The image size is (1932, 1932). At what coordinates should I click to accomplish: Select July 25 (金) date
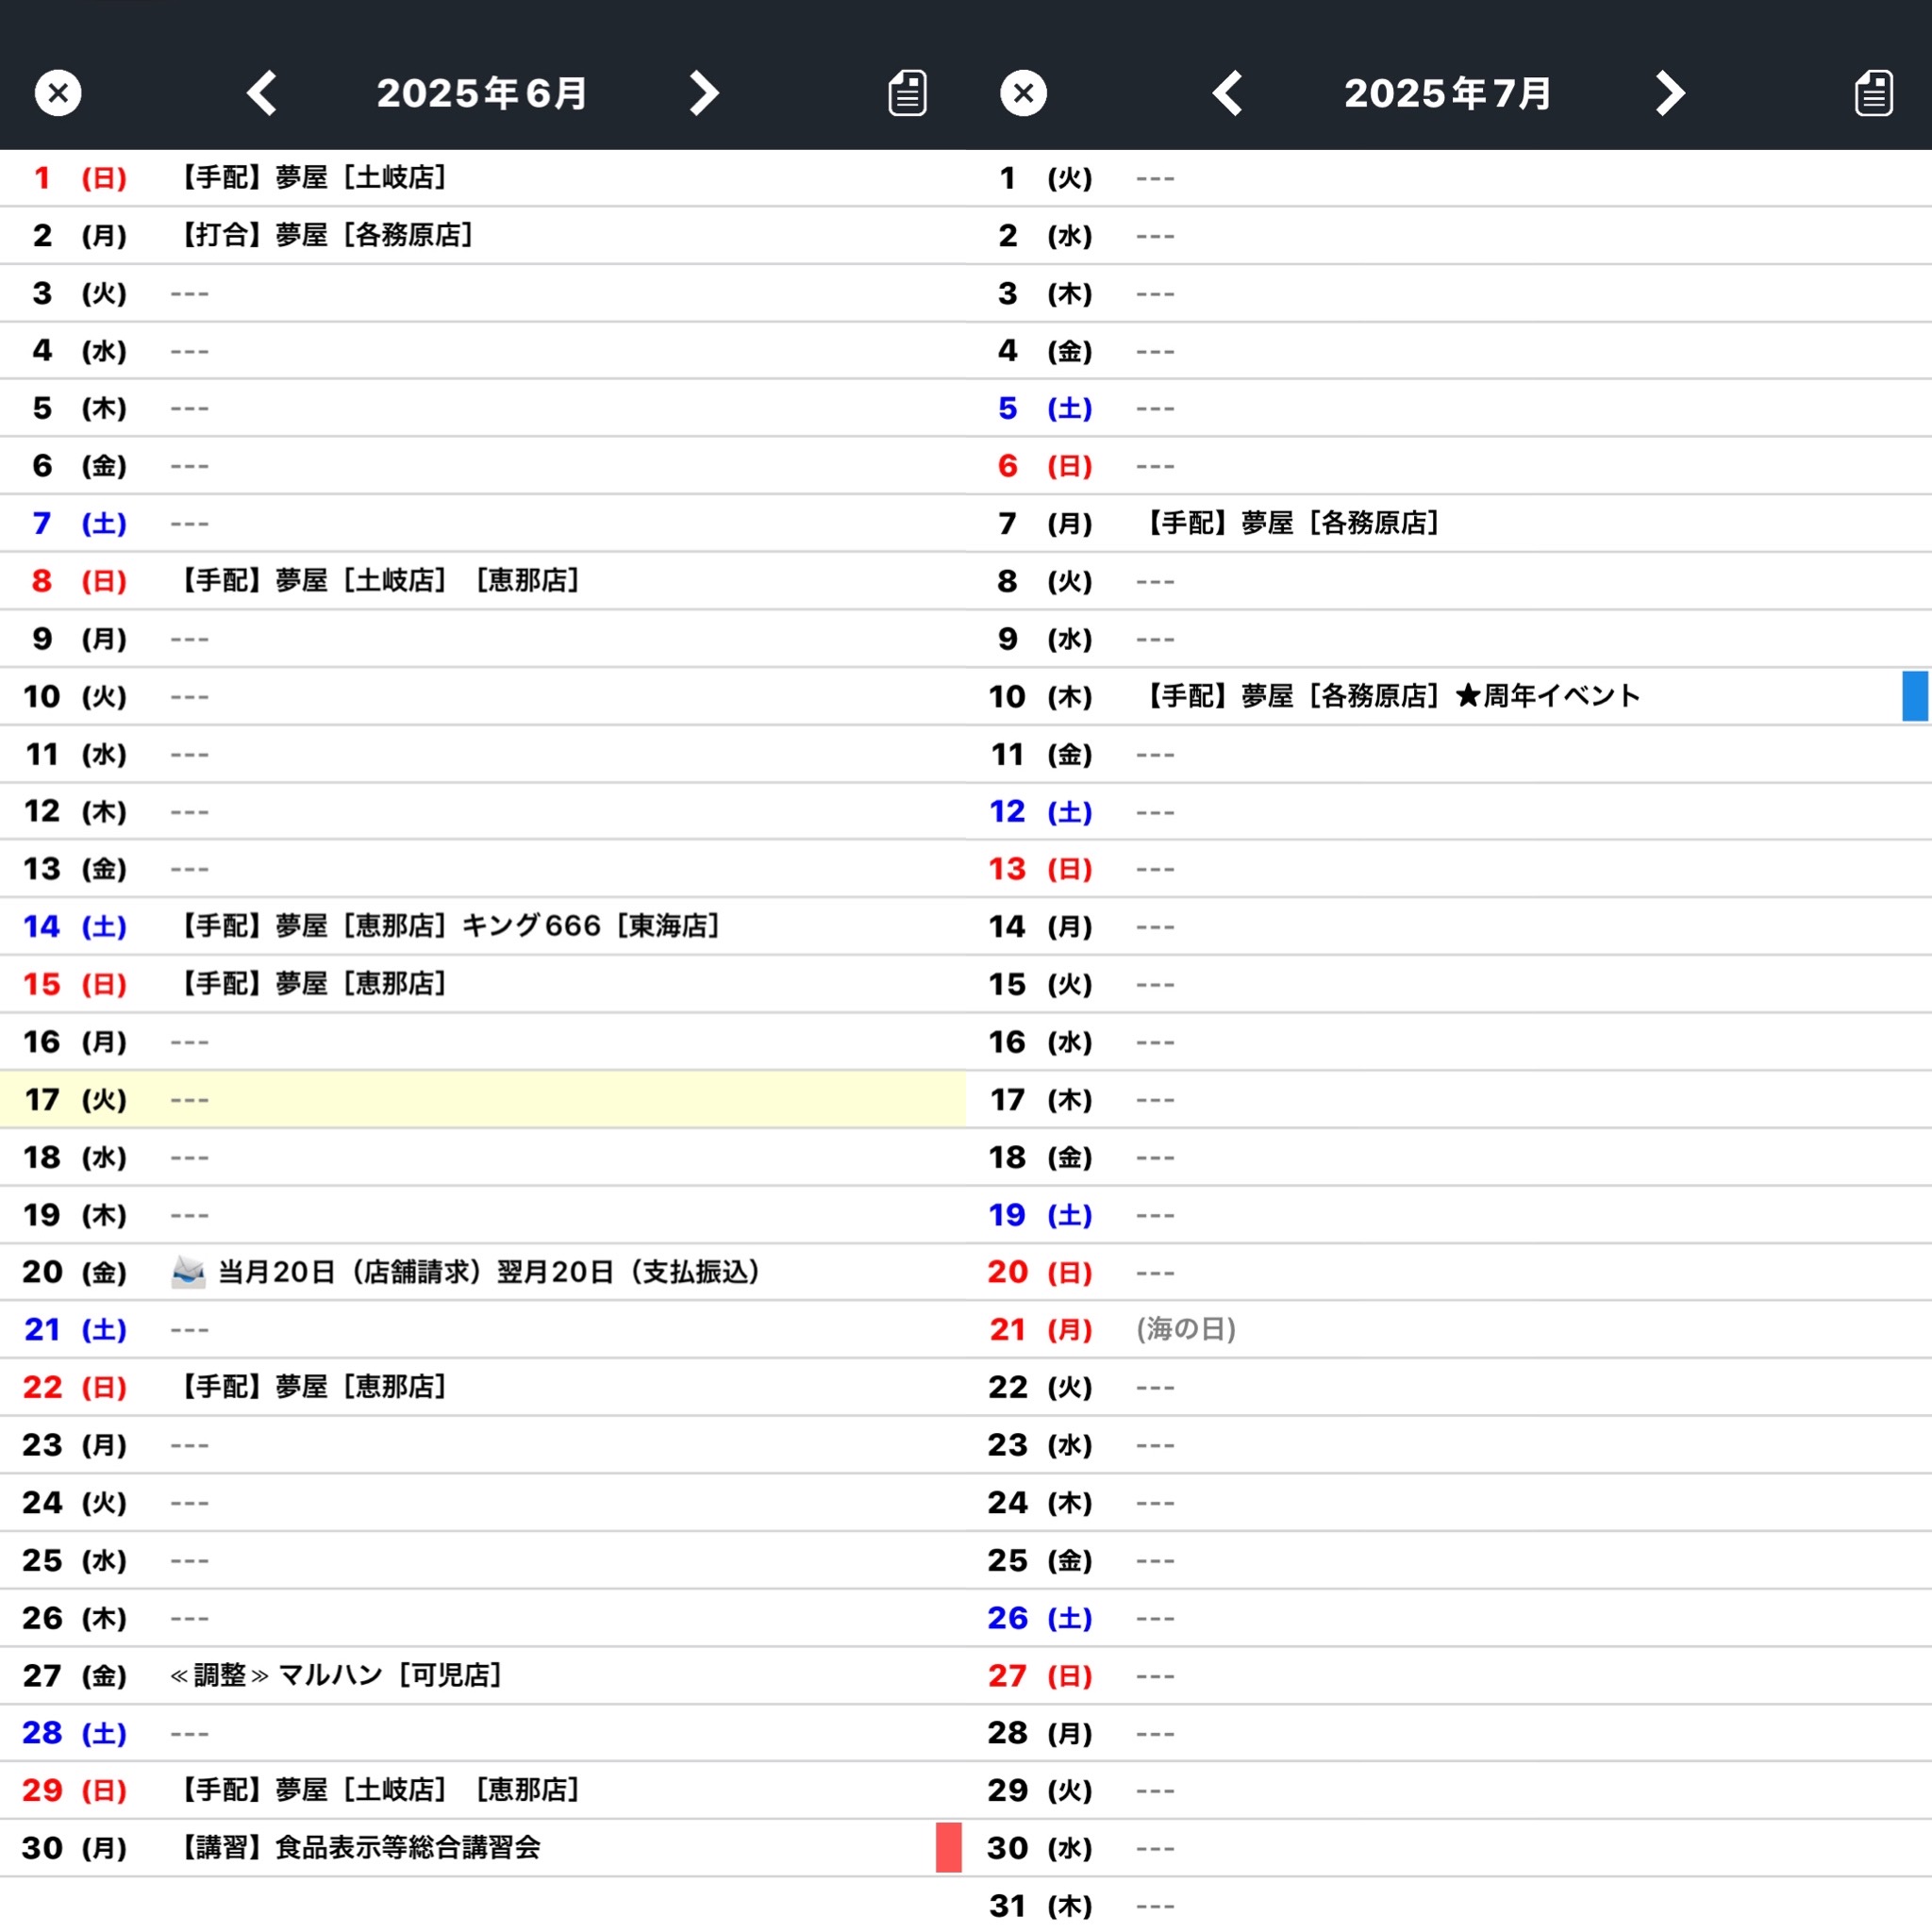1041,1560
